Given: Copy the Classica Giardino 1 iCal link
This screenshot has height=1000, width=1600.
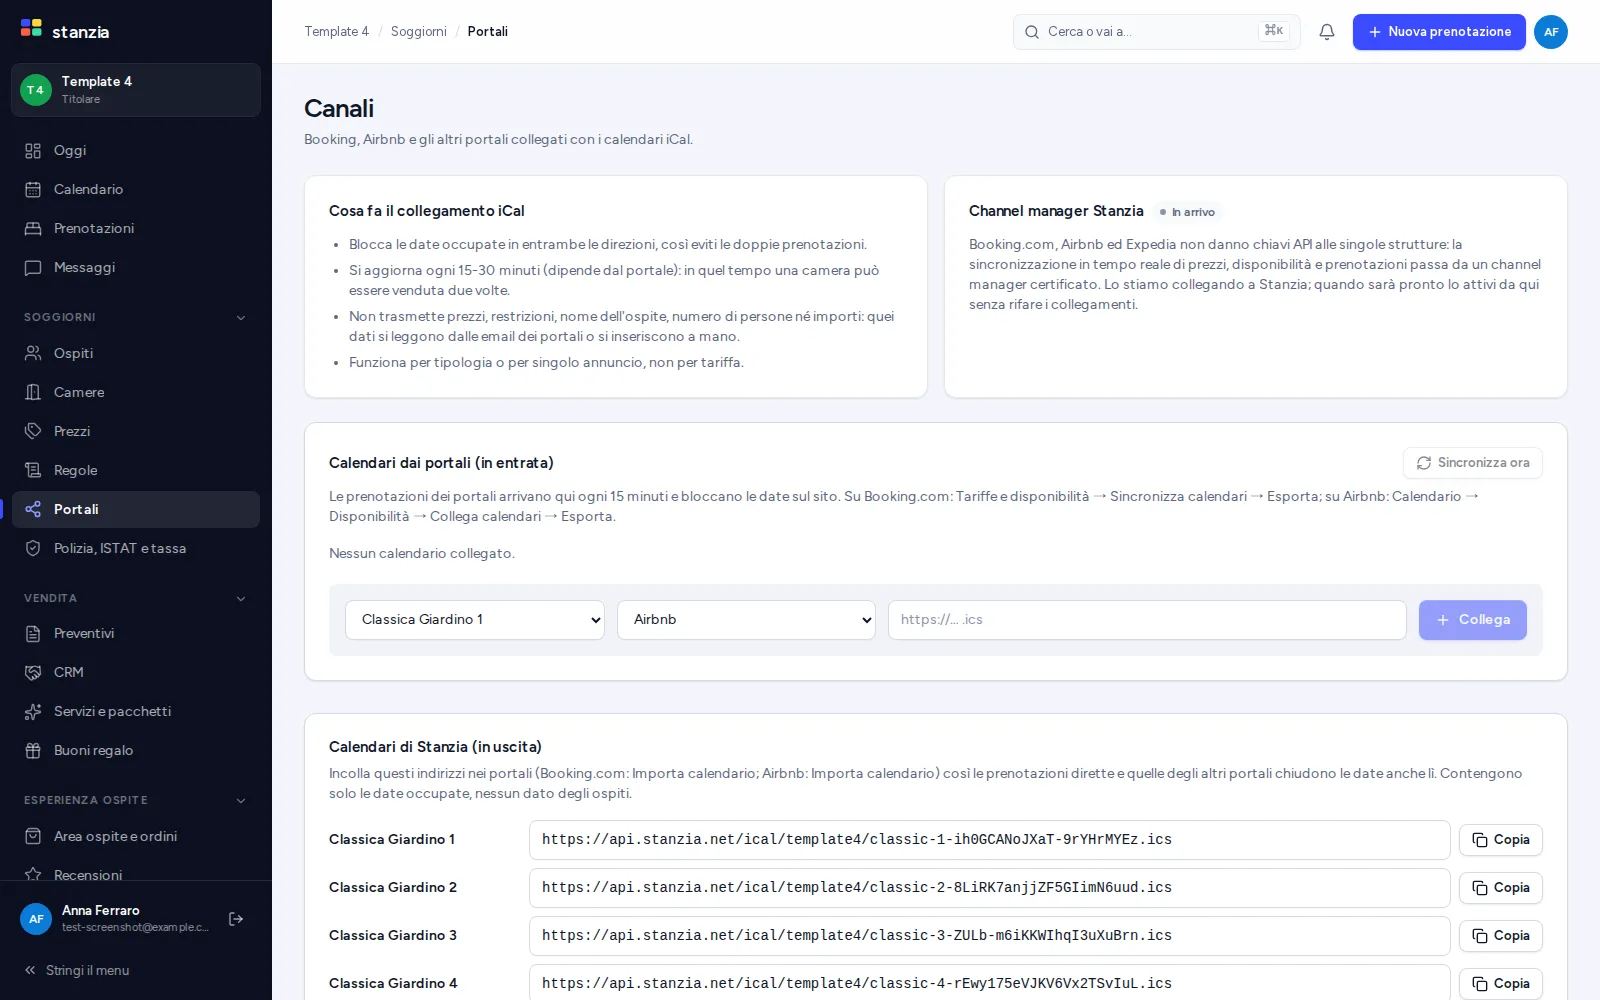Looking at the screenshot, I should point(1501,840).
